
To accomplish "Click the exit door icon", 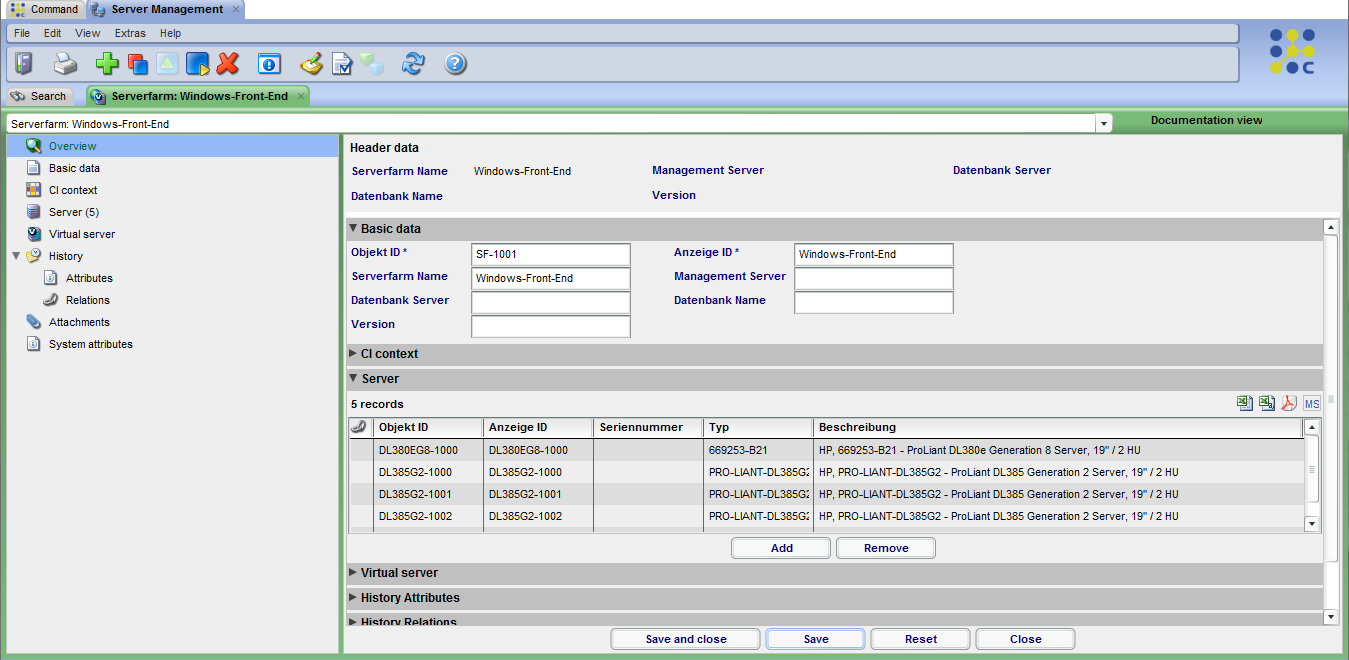I will click(x=24, y=64).
